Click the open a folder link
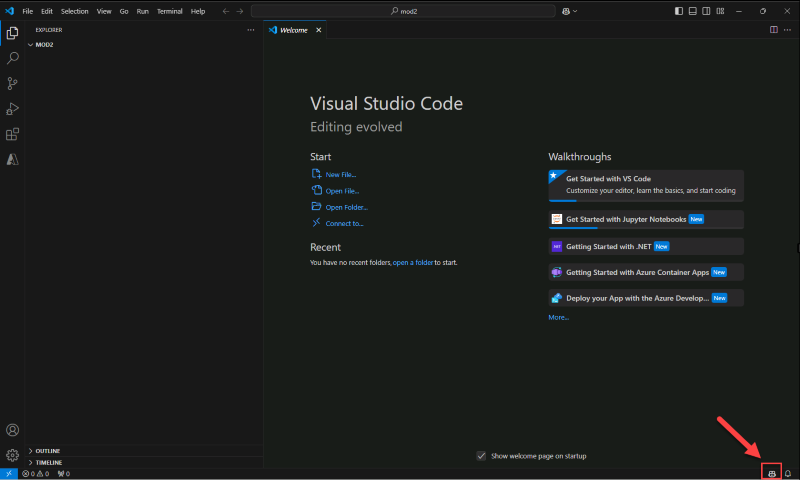 click(x=413, y=262)
